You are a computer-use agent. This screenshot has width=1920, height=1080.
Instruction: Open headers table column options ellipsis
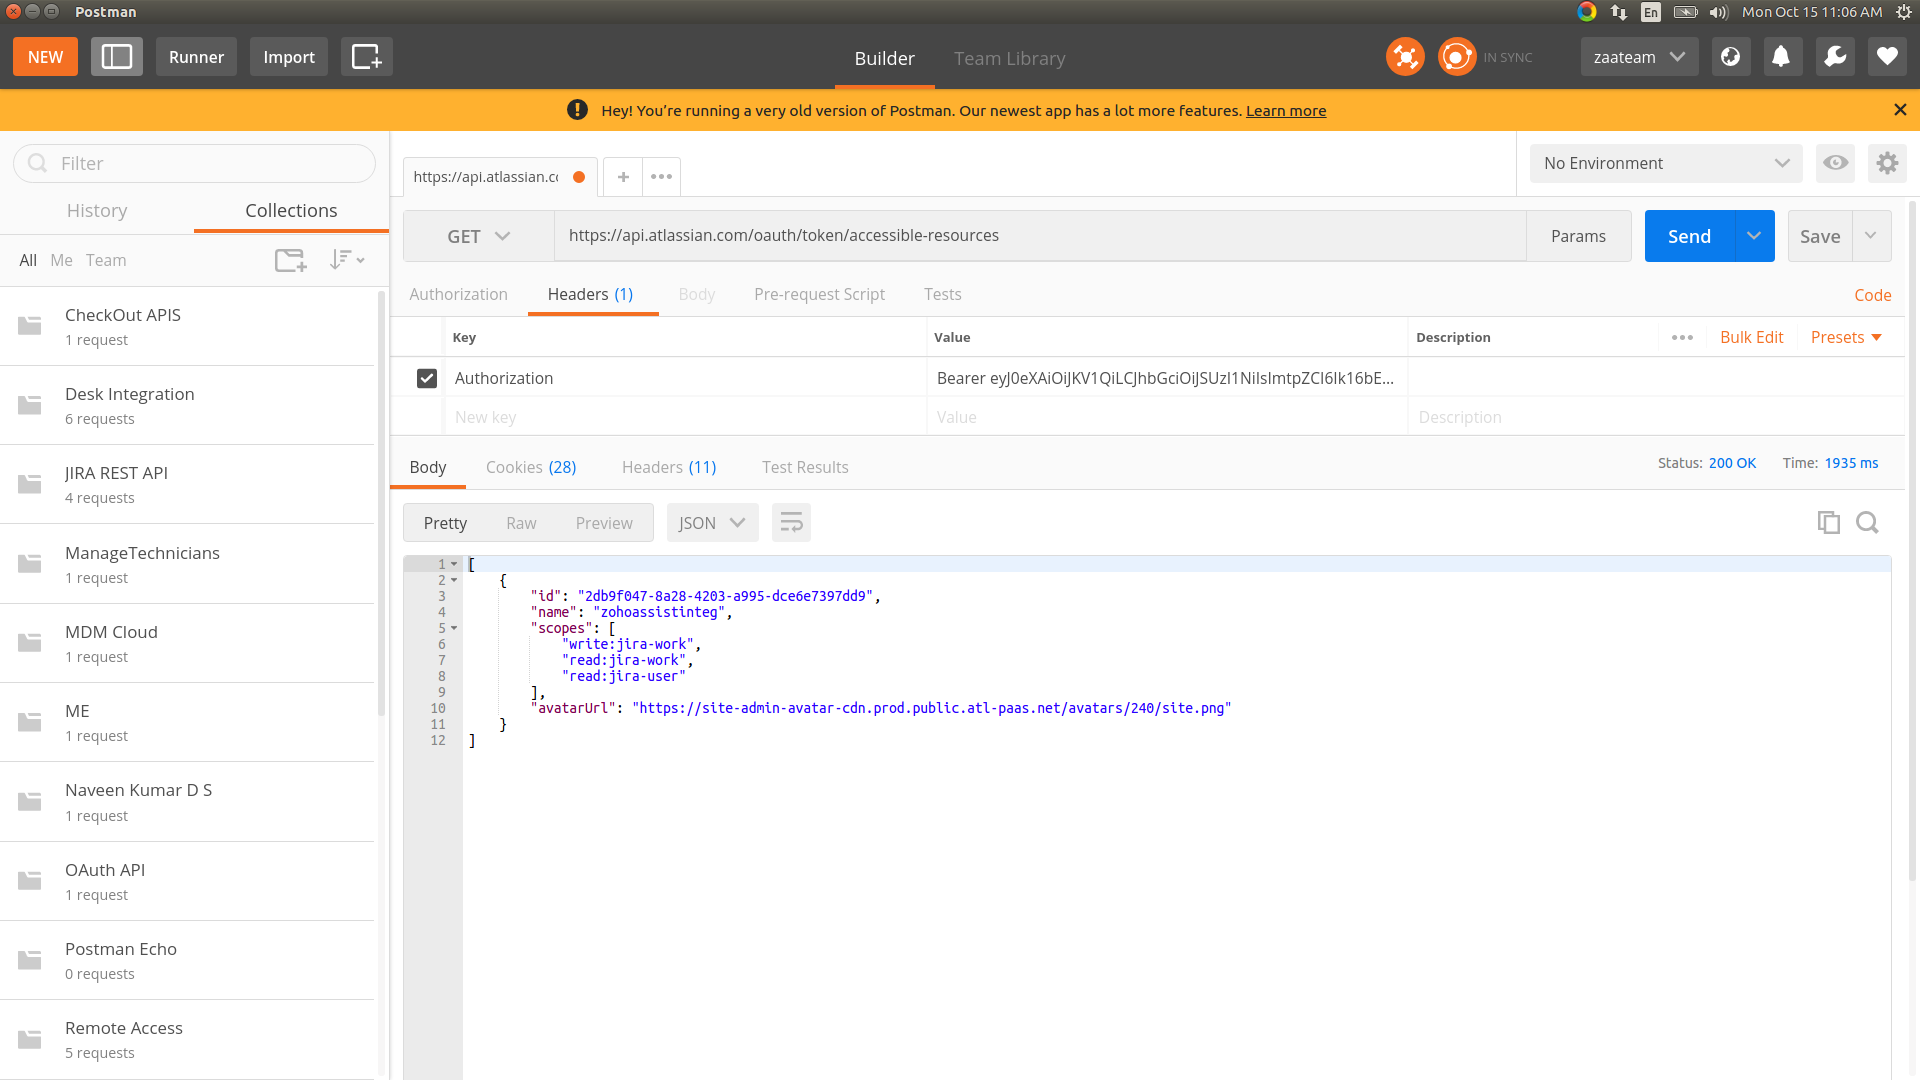[1682, 338]
